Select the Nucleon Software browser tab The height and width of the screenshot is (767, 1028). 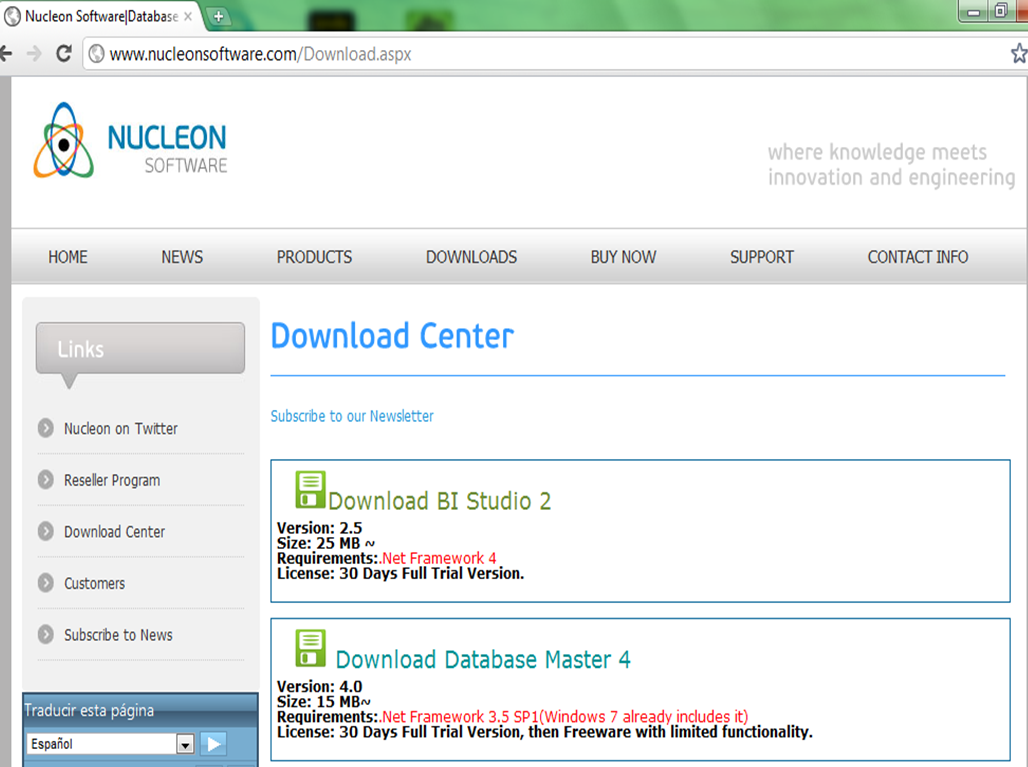pos(100,16)
